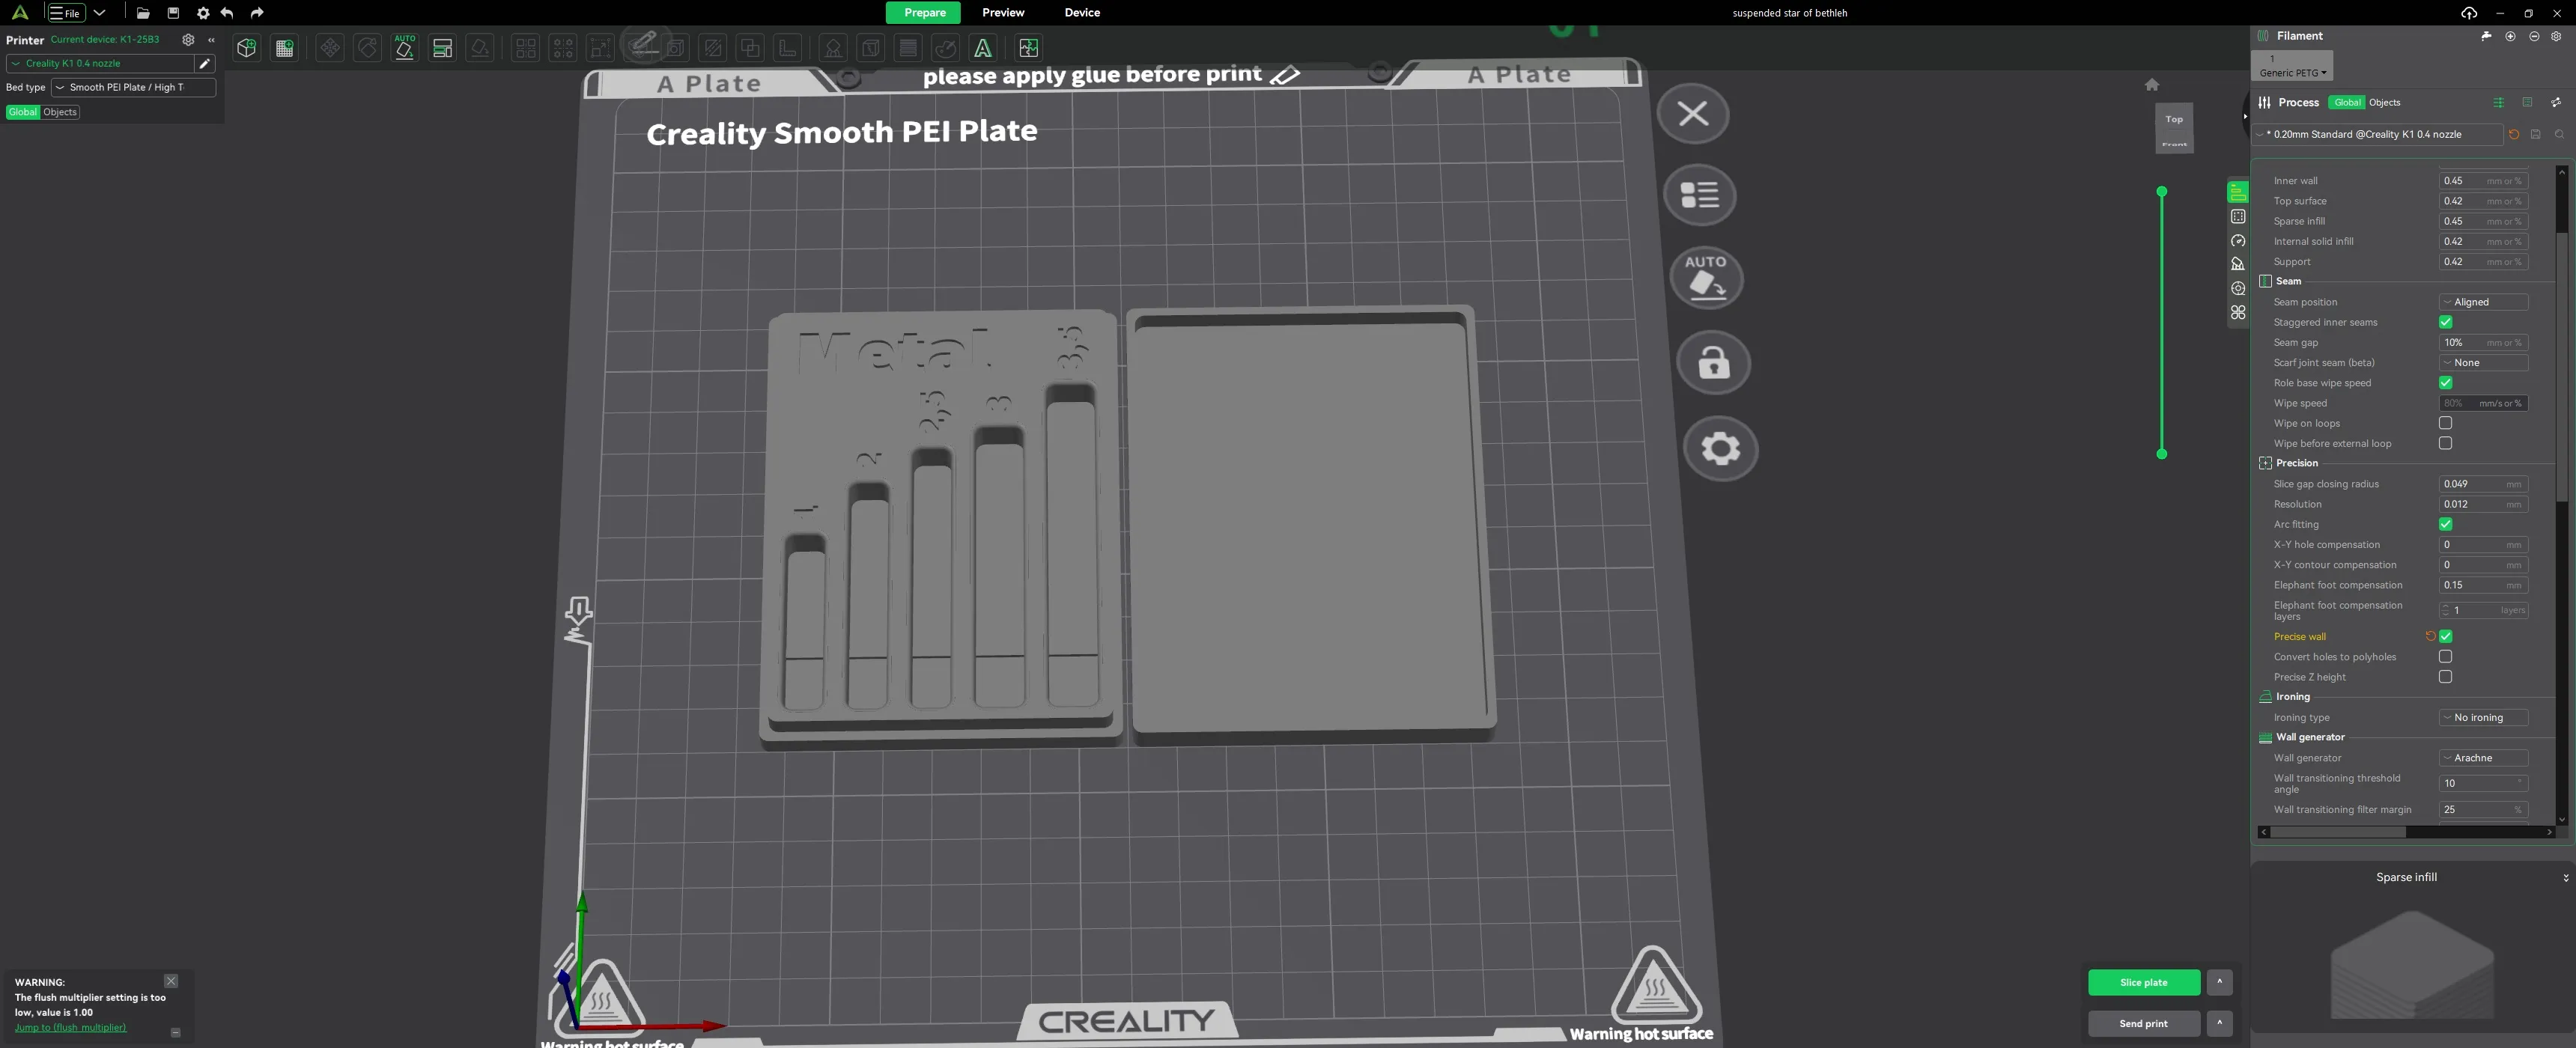Open the Generic PETG filament dropdown
Viewport: 2576px width, 1048px height.
[2292, 73]
